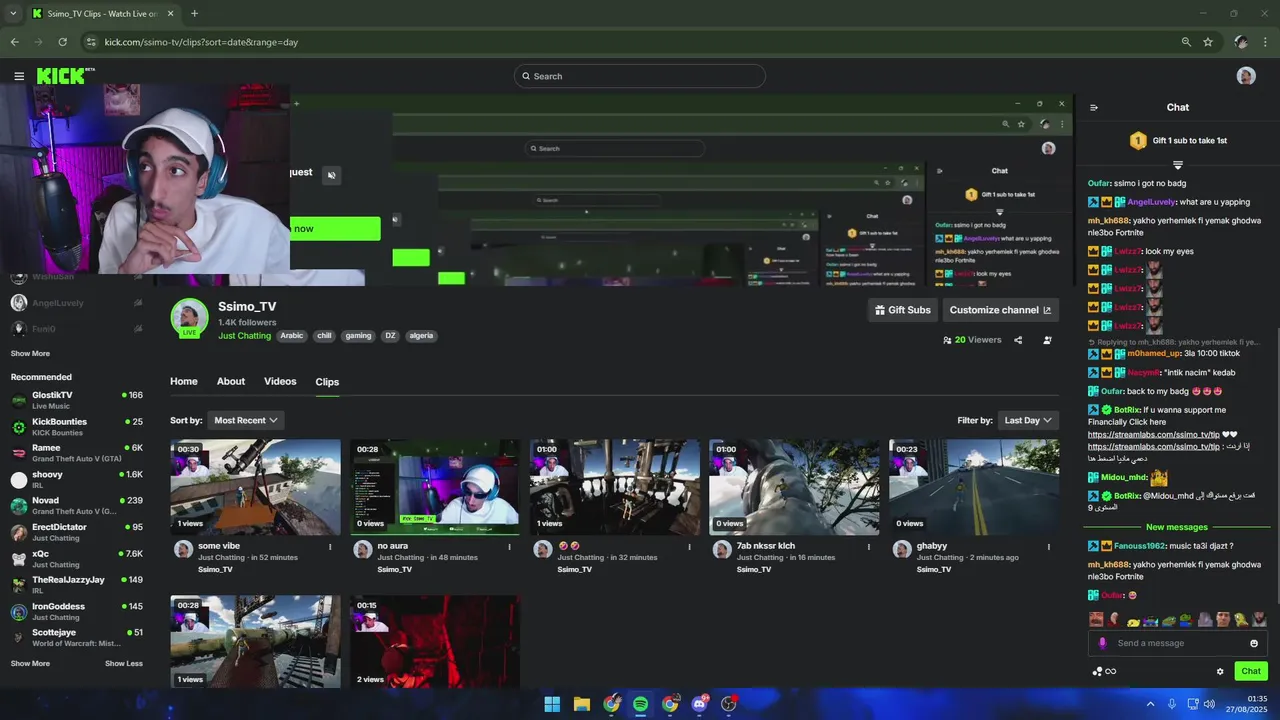Click the "Arabic" channel tag

pyautogui.click(x=292, y=336)
